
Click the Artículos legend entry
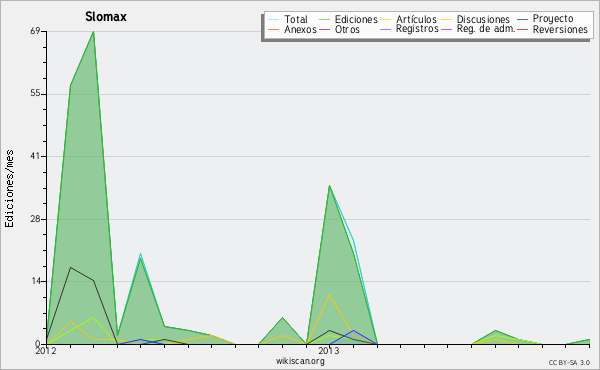(416, 19)
